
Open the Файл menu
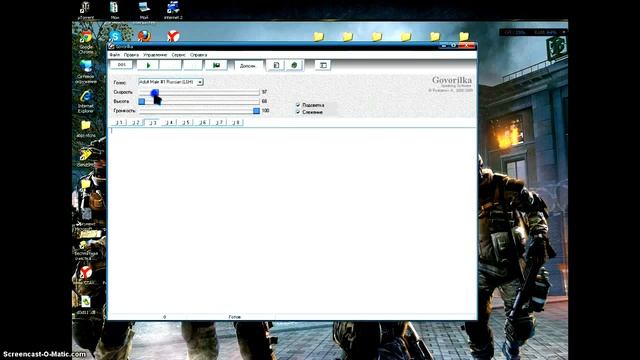tap(115, 55)
